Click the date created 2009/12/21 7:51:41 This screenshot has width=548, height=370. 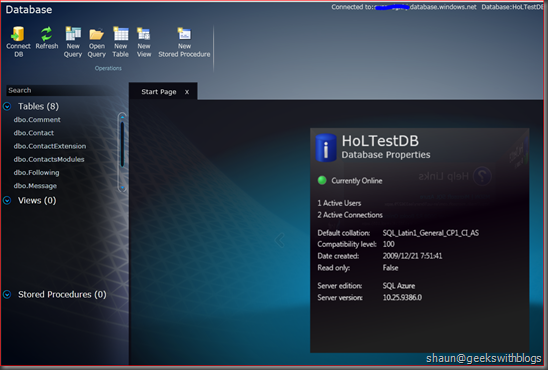(x=412, y=256)
